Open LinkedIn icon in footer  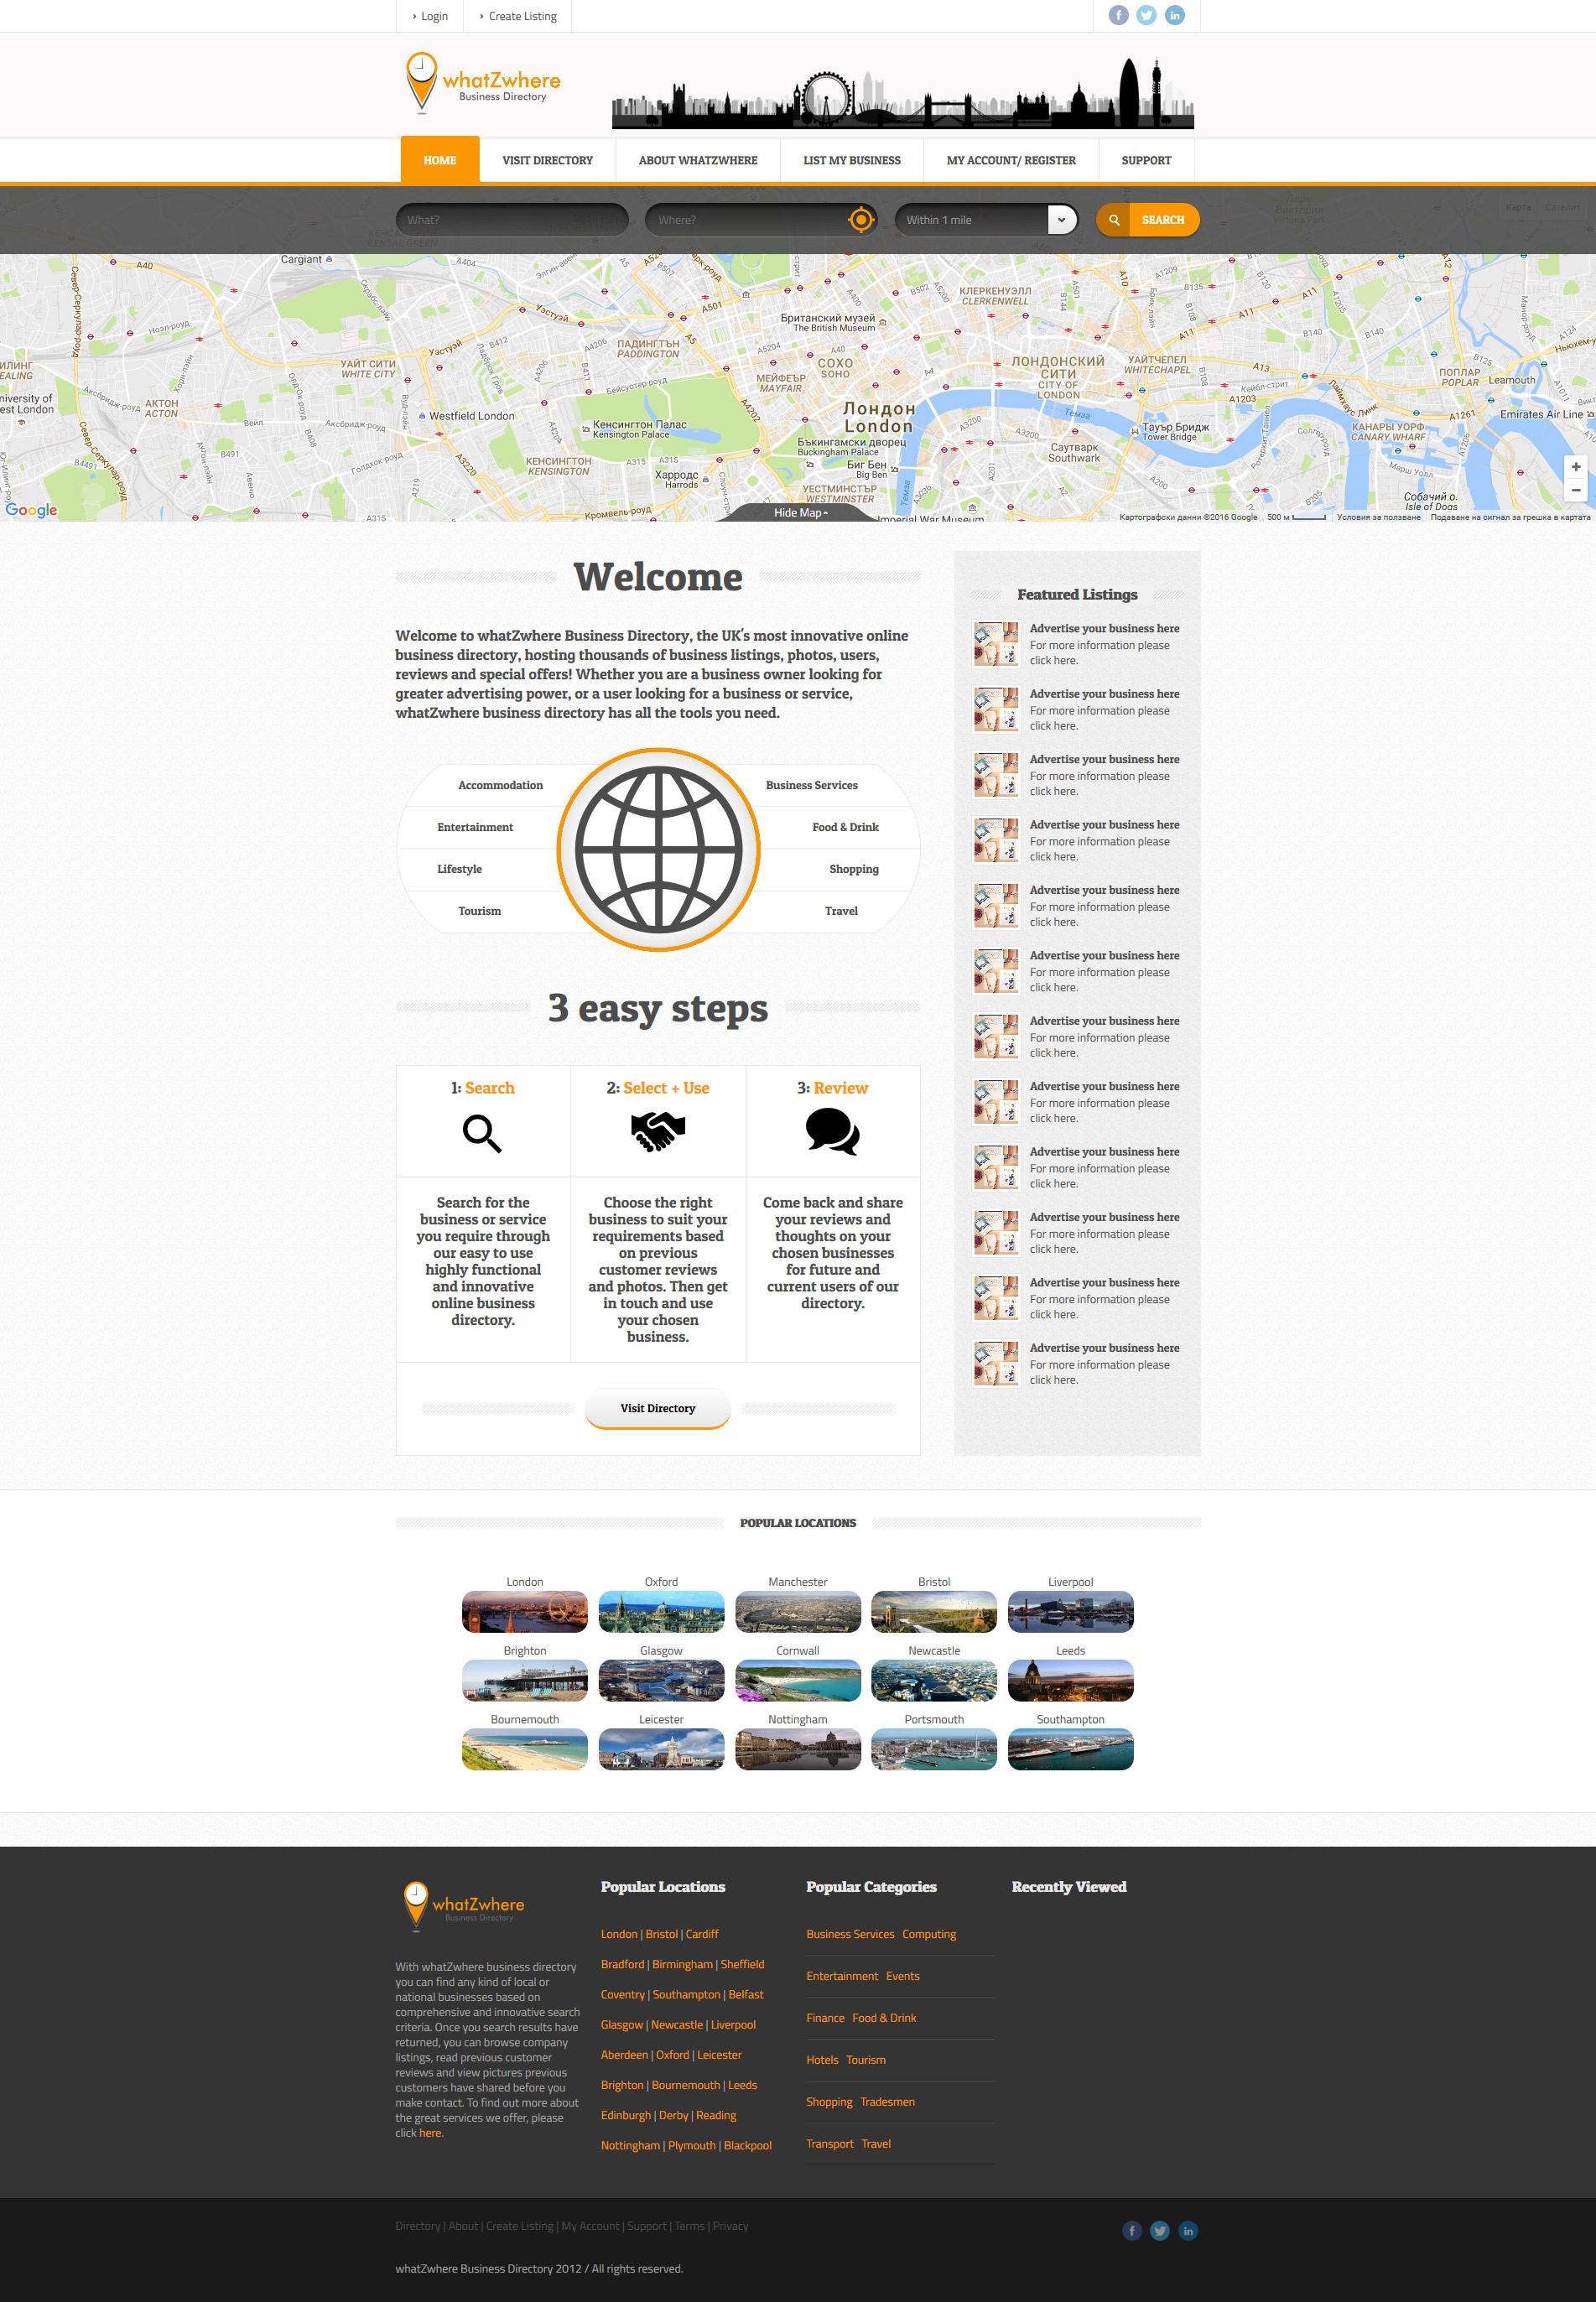click(x=1187, y=2230)
